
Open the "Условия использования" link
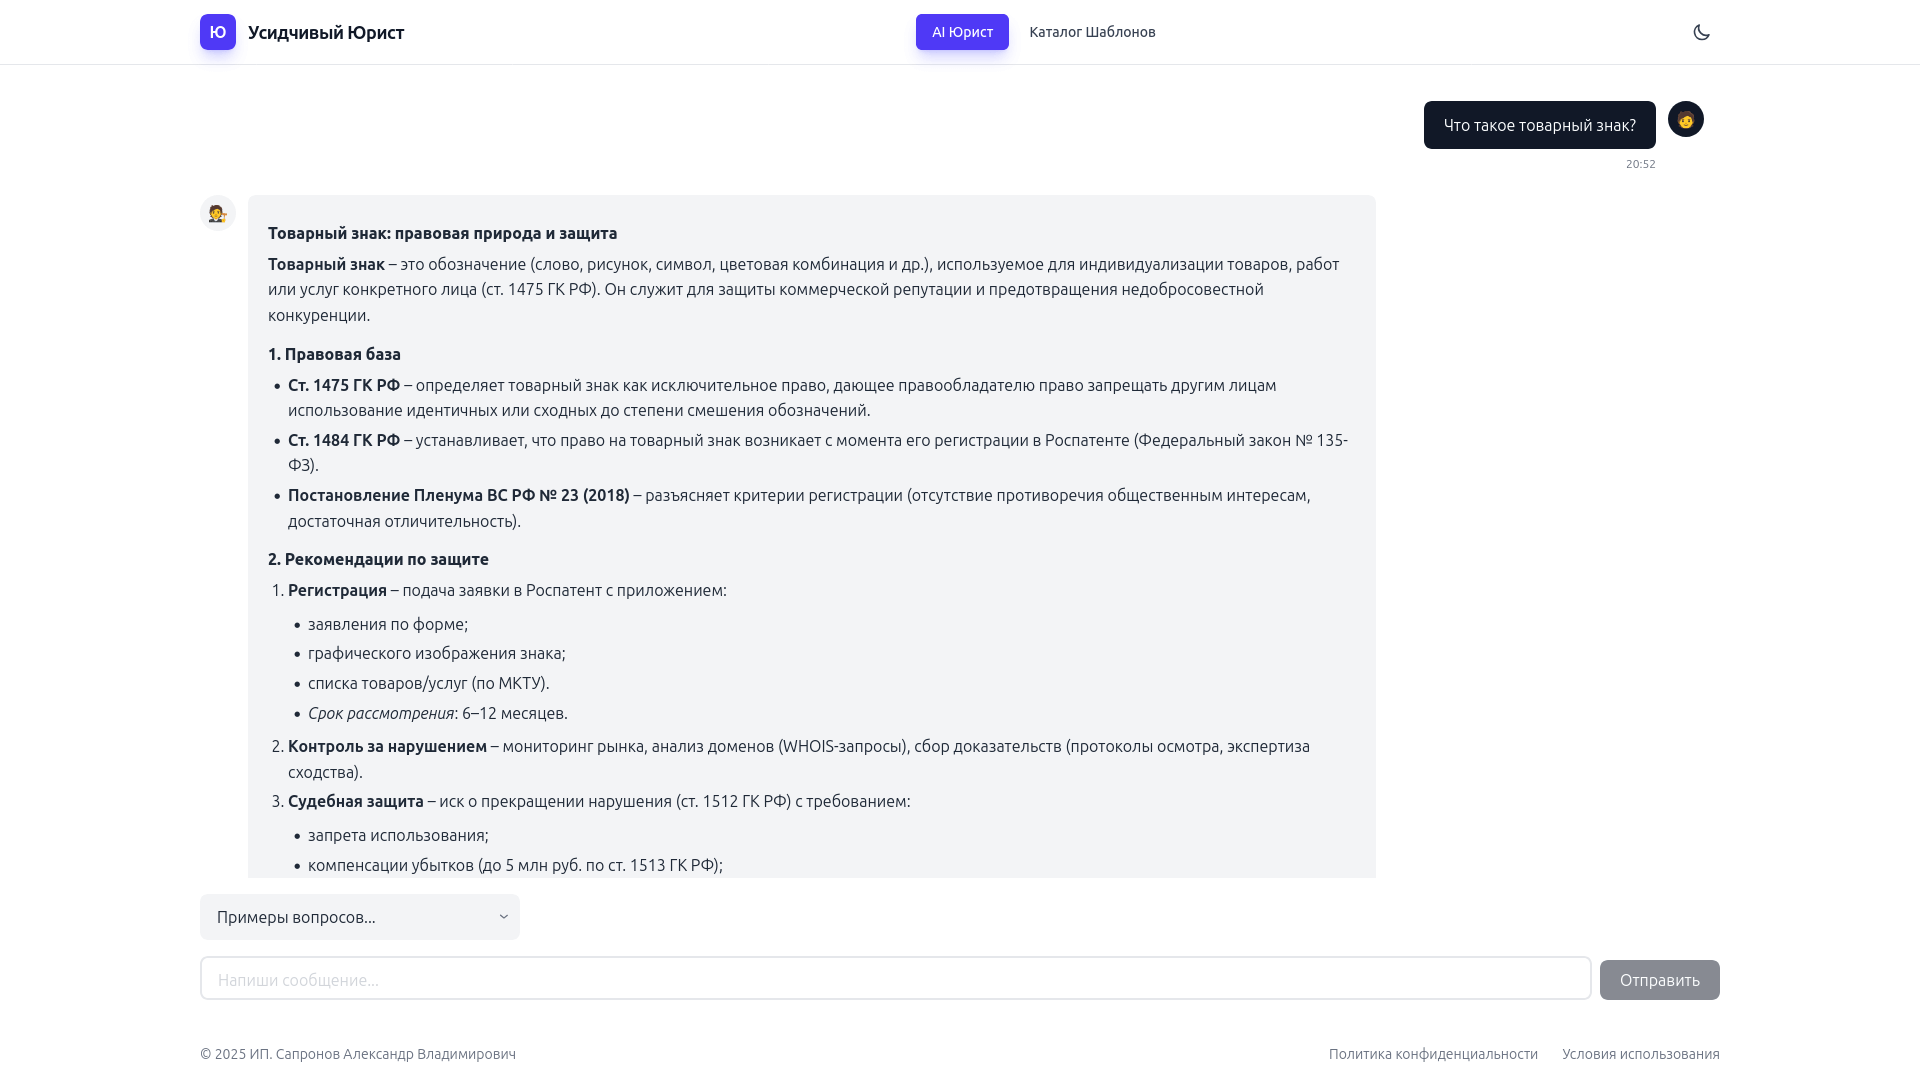coord(1641,1054)
